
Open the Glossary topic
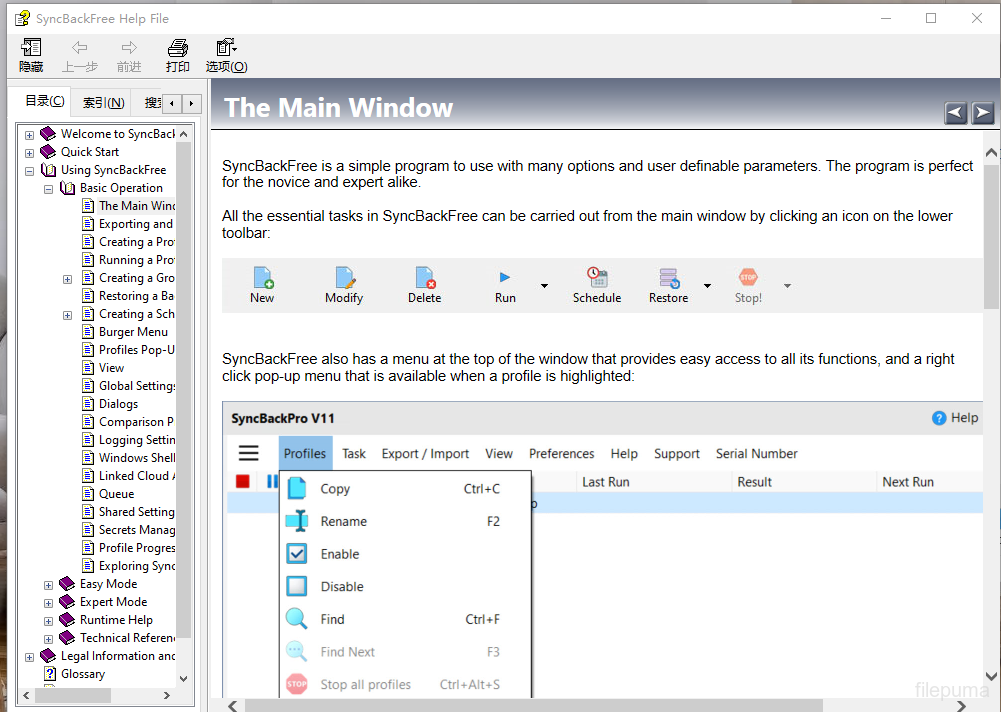83,674
